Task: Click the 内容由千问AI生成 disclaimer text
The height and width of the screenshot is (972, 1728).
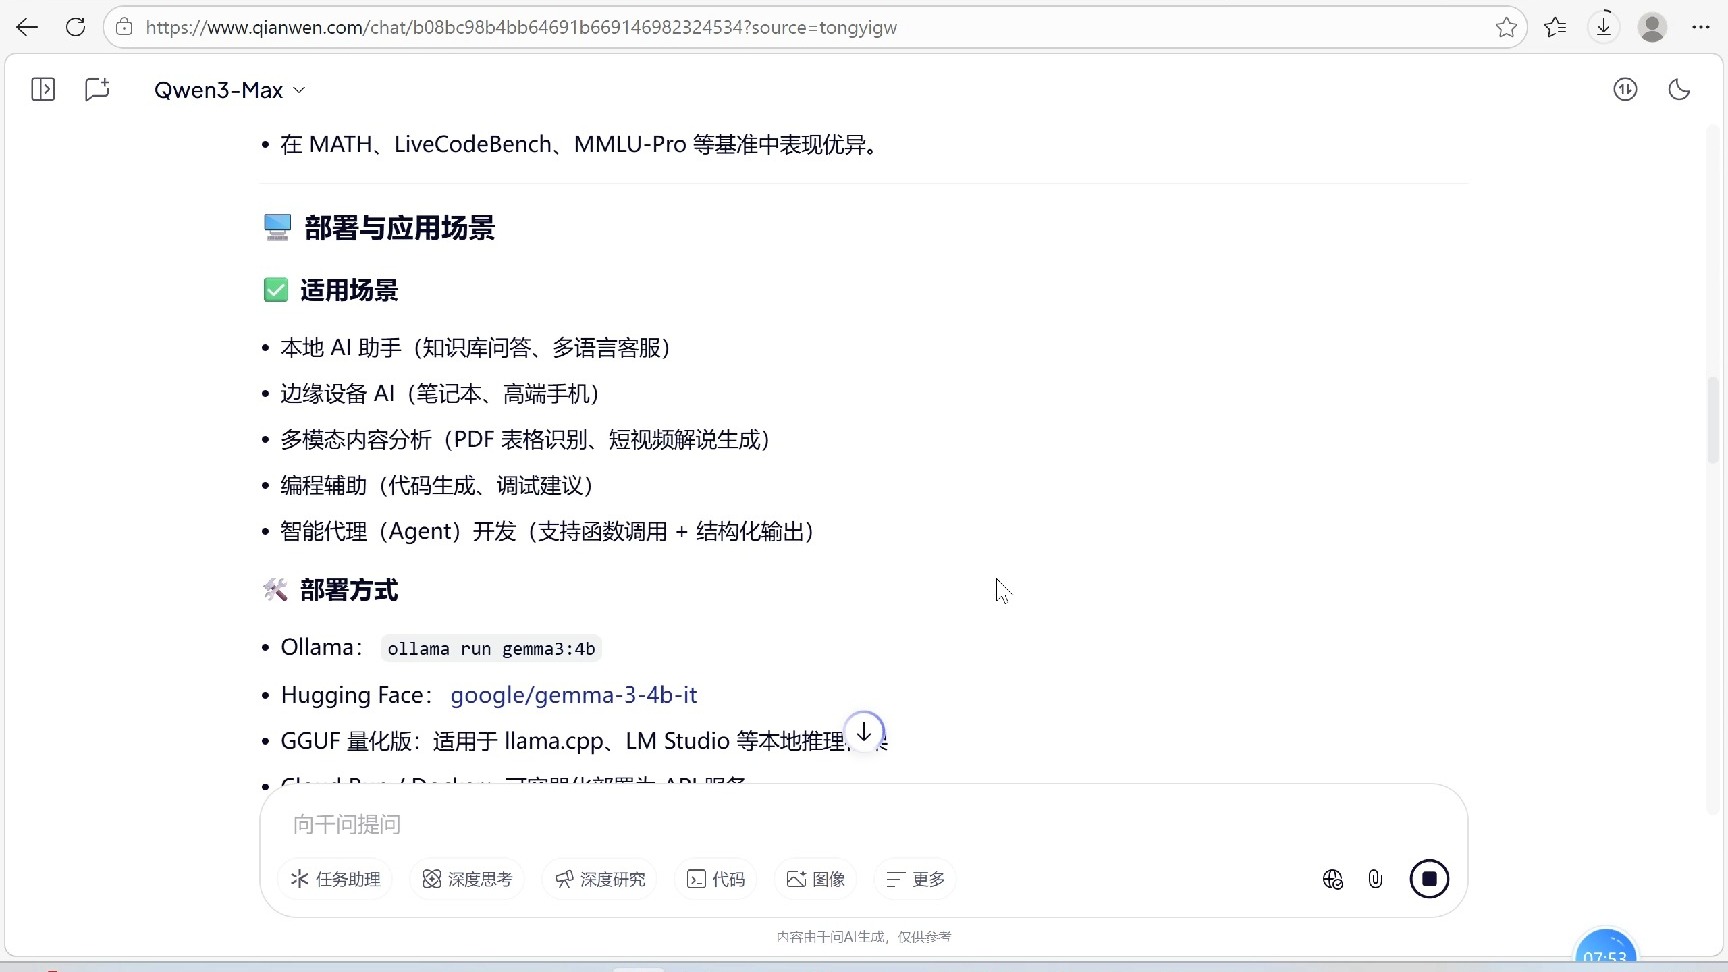Action: point(864,937)
